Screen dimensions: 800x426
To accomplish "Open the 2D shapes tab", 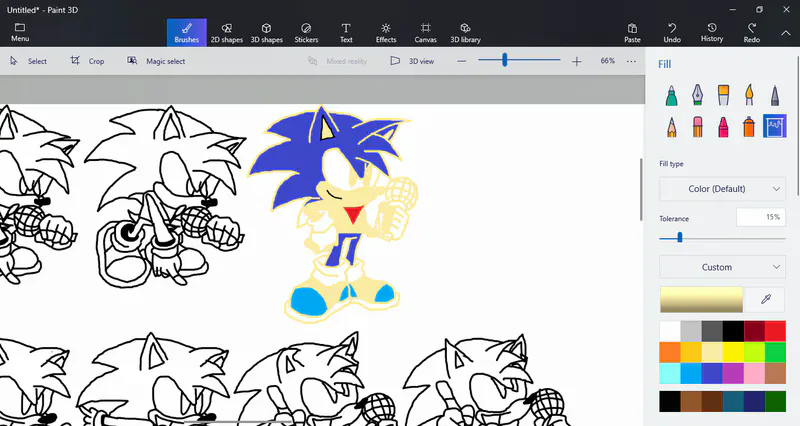I will tap(227, 33).
